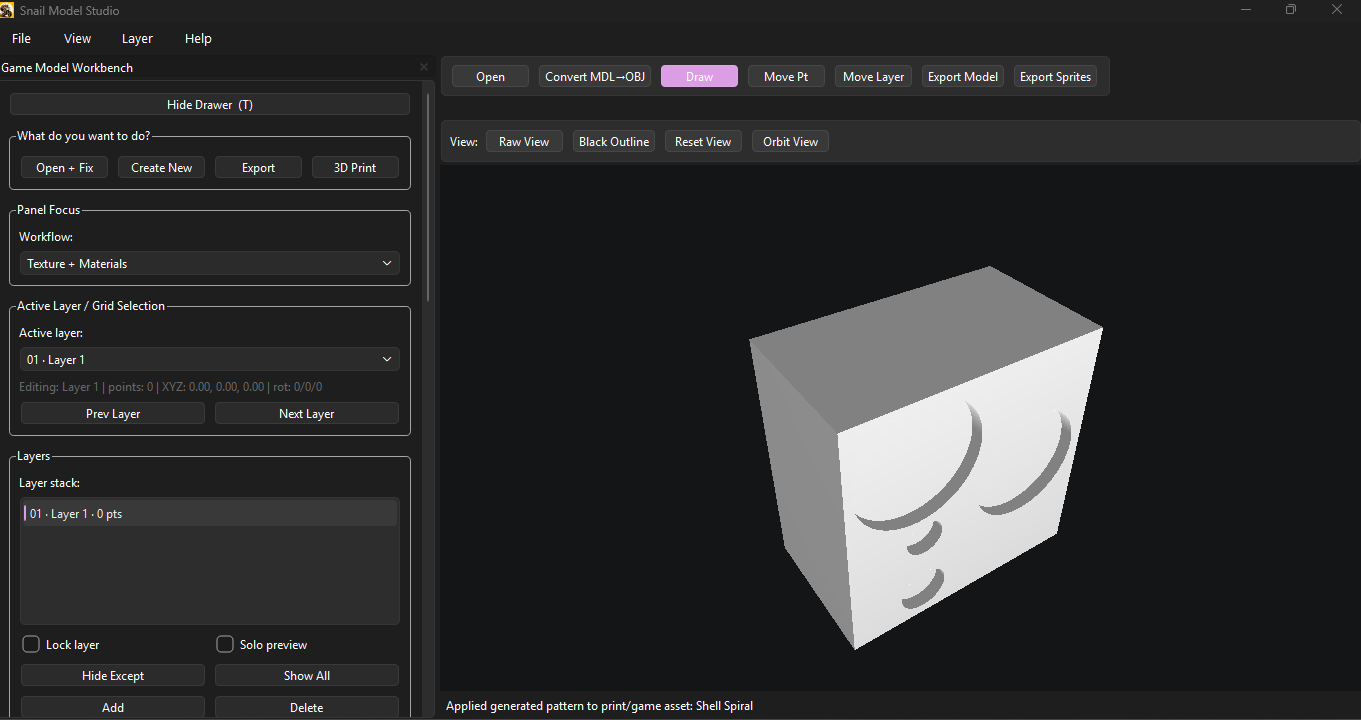Image resolution: width=1361 pixels, height=720 pixels.
Task: Click the 3D cube model in the viewport
Action: [925, 458]
